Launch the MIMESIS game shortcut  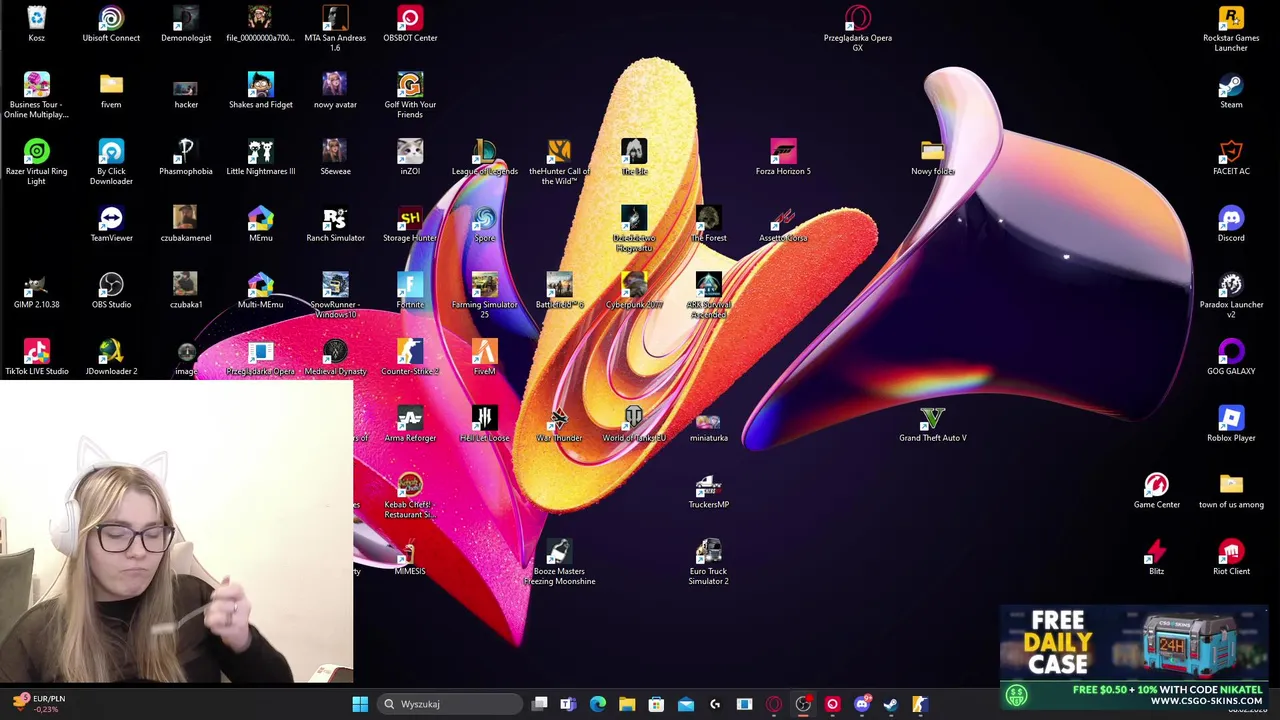[410, 557]
